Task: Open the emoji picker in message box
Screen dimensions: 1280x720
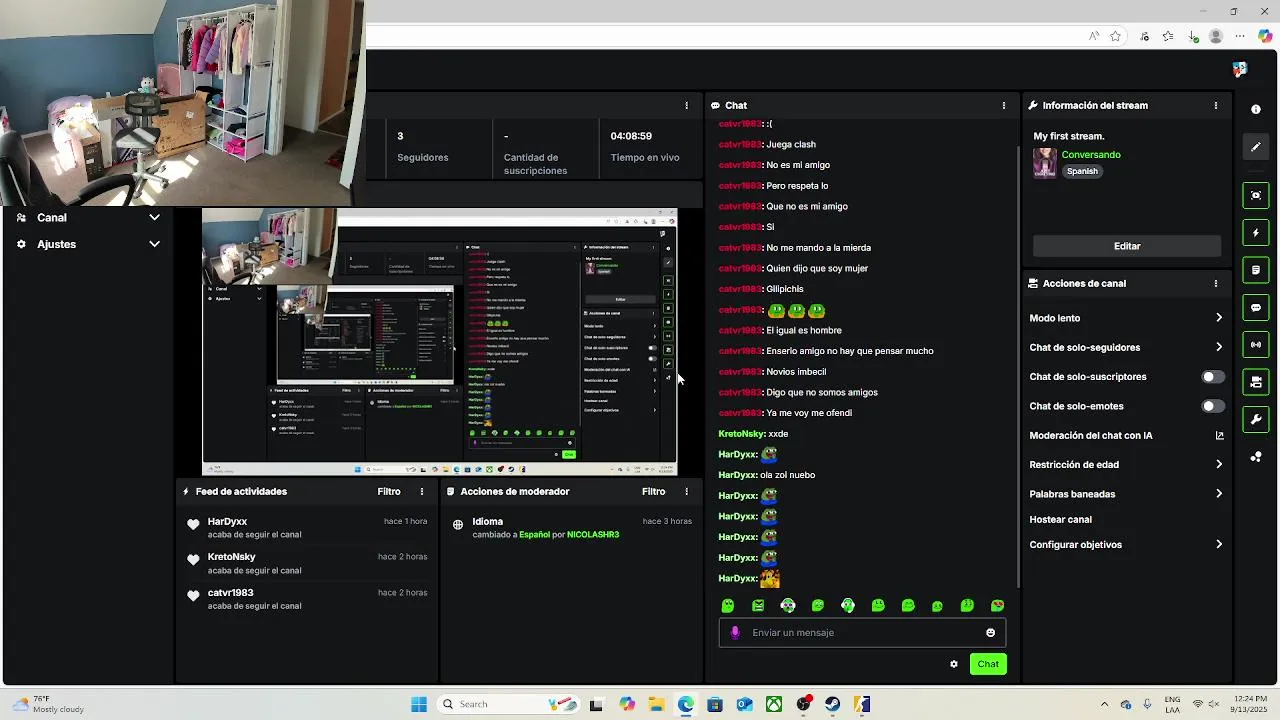Action: (x=990, y=633)
